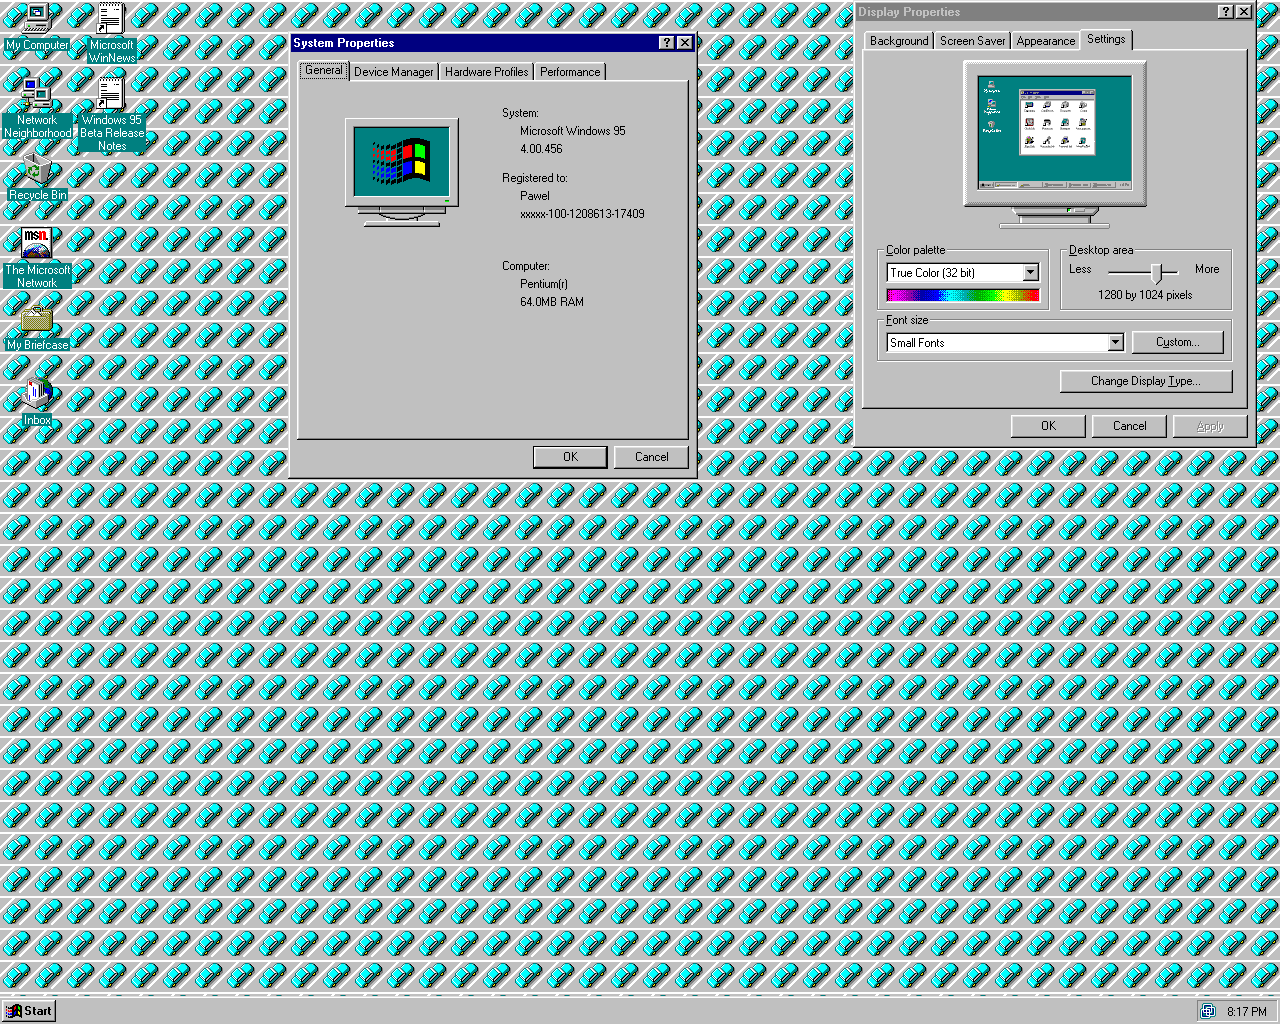This screenshot has height=1024, width=1280.
Task: Close the System Properties window
Action: pos(685,43)
